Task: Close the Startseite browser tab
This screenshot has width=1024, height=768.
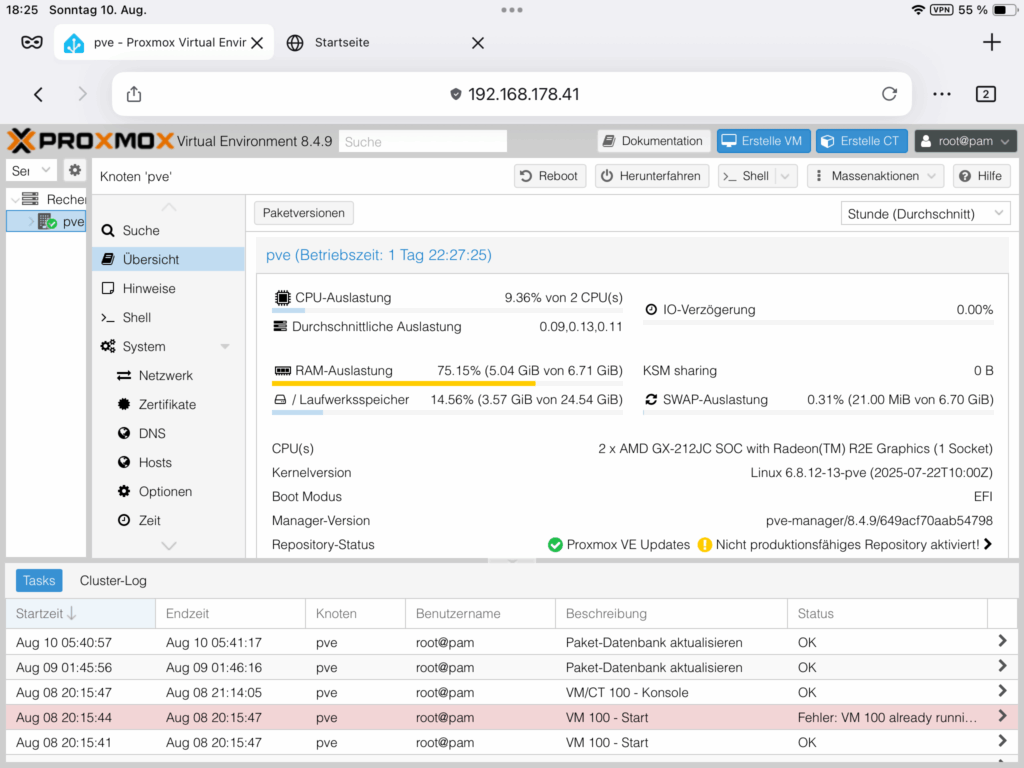Action: point(477,43)
